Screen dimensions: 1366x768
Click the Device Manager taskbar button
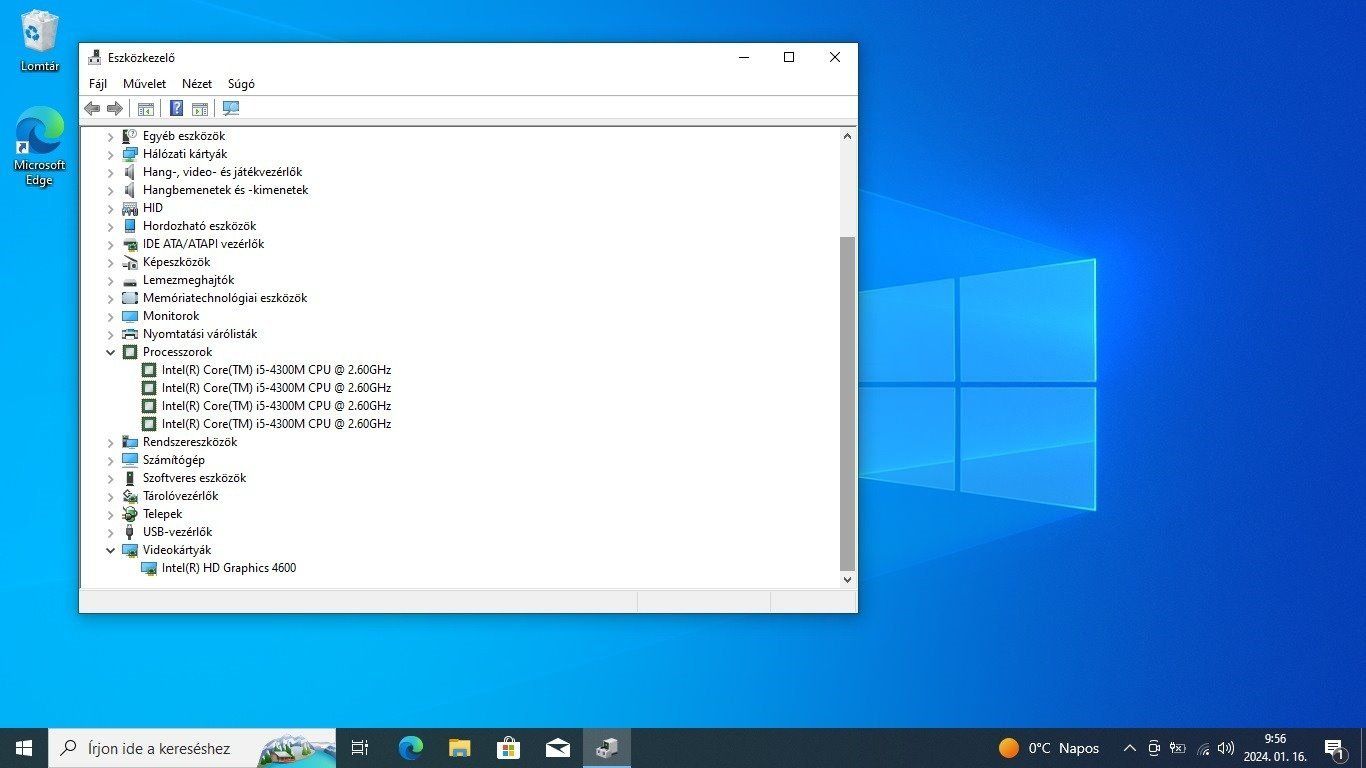tap(606, 748)
